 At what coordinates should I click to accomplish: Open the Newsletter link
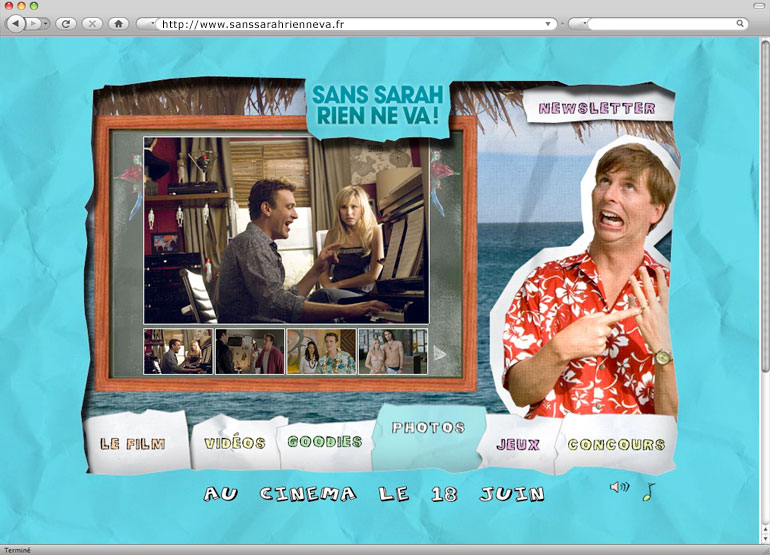tap(597, 108)
